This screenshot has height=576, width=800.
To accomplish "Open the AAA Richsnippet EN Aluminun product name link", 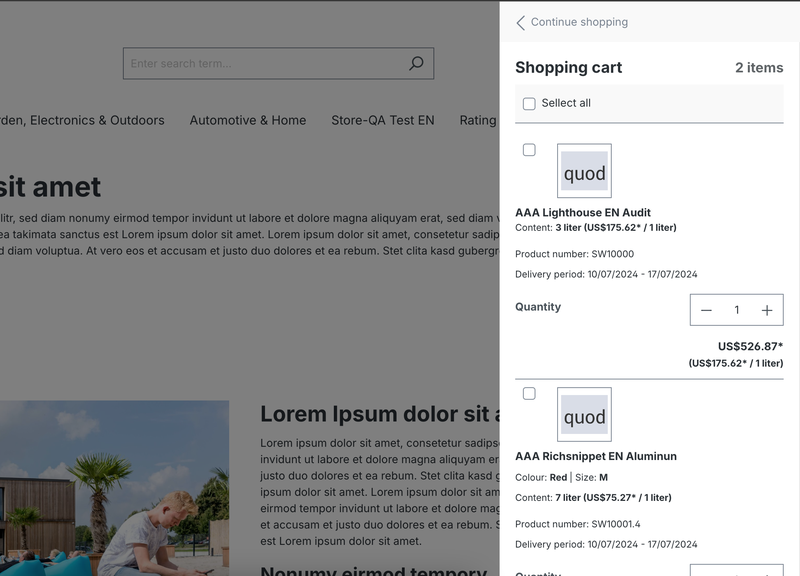I will 596,456.
